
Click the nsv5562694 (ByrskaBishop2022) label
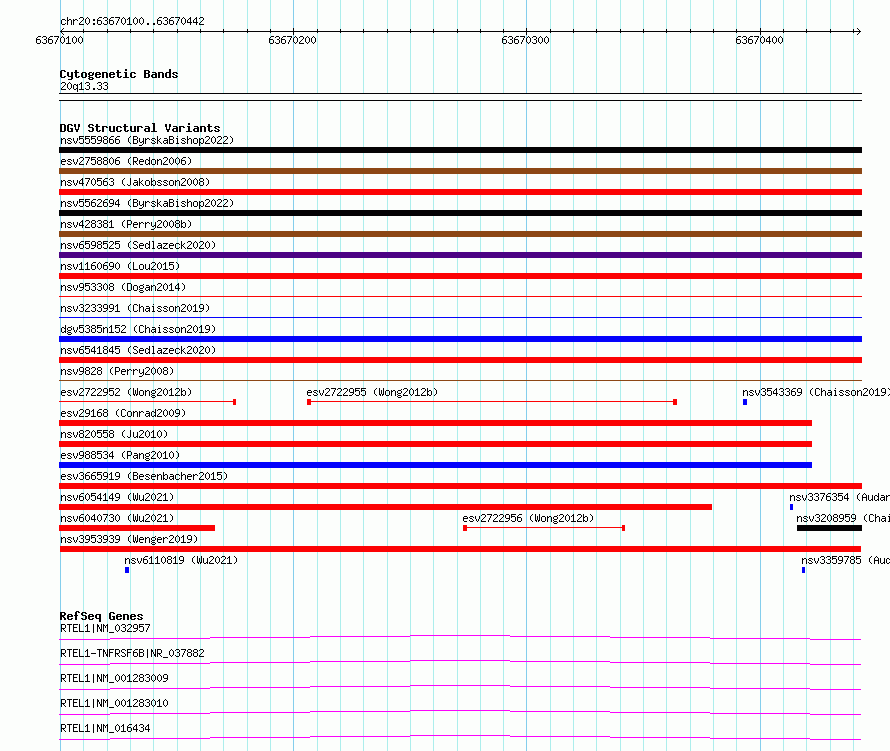click(146, 203)
